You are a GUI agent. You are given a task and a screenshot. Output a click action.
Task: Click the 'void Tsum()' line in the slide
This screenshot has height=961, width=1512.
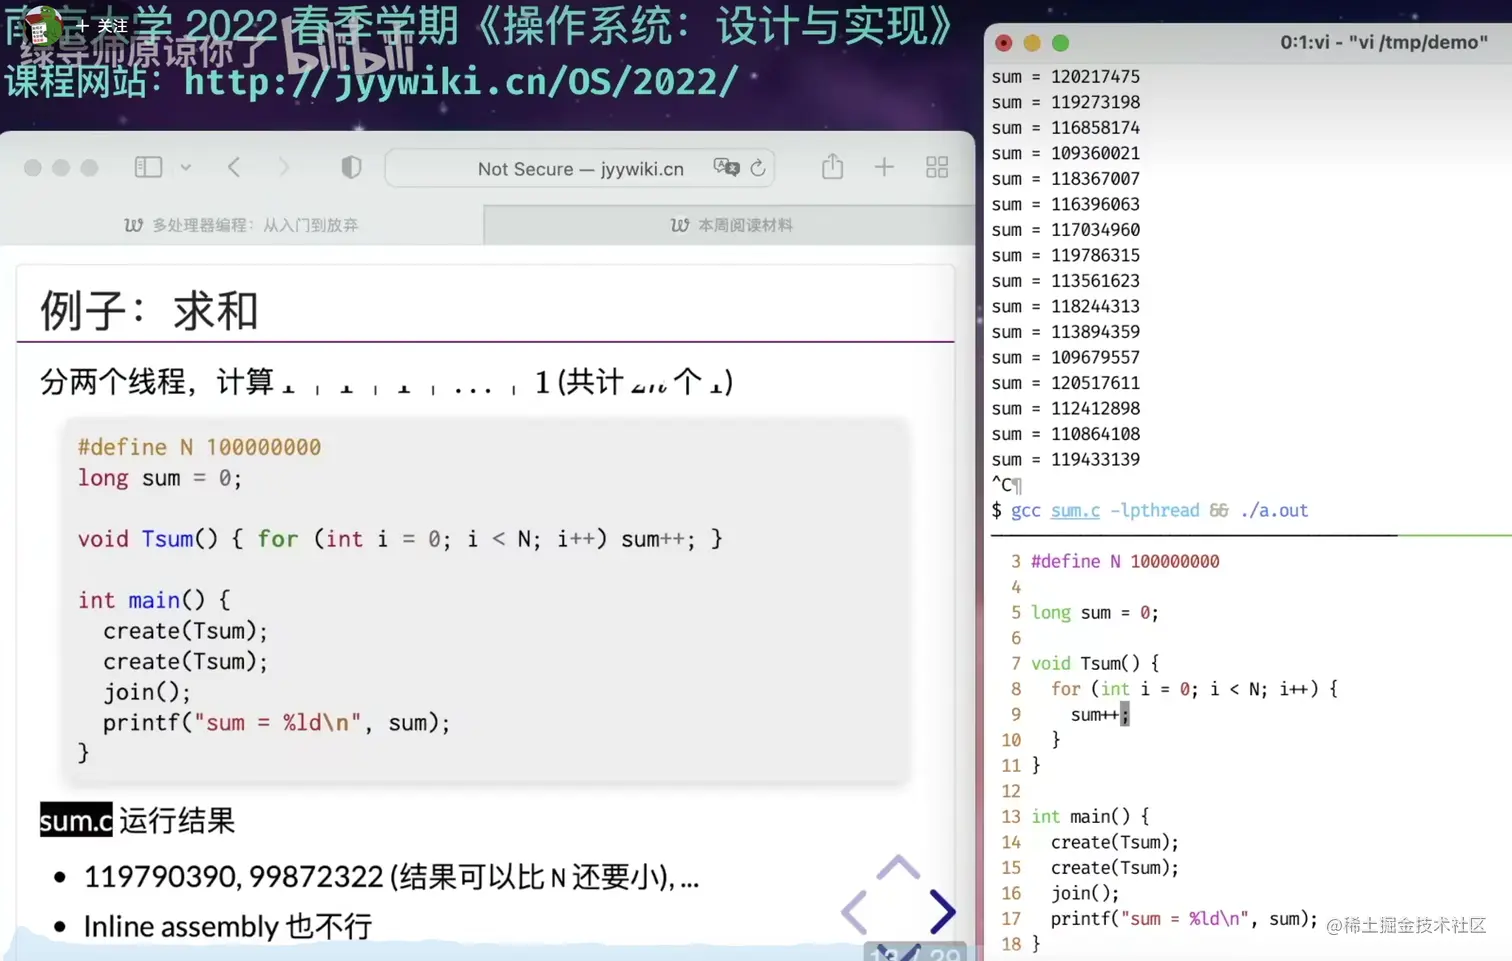(400, 539)
